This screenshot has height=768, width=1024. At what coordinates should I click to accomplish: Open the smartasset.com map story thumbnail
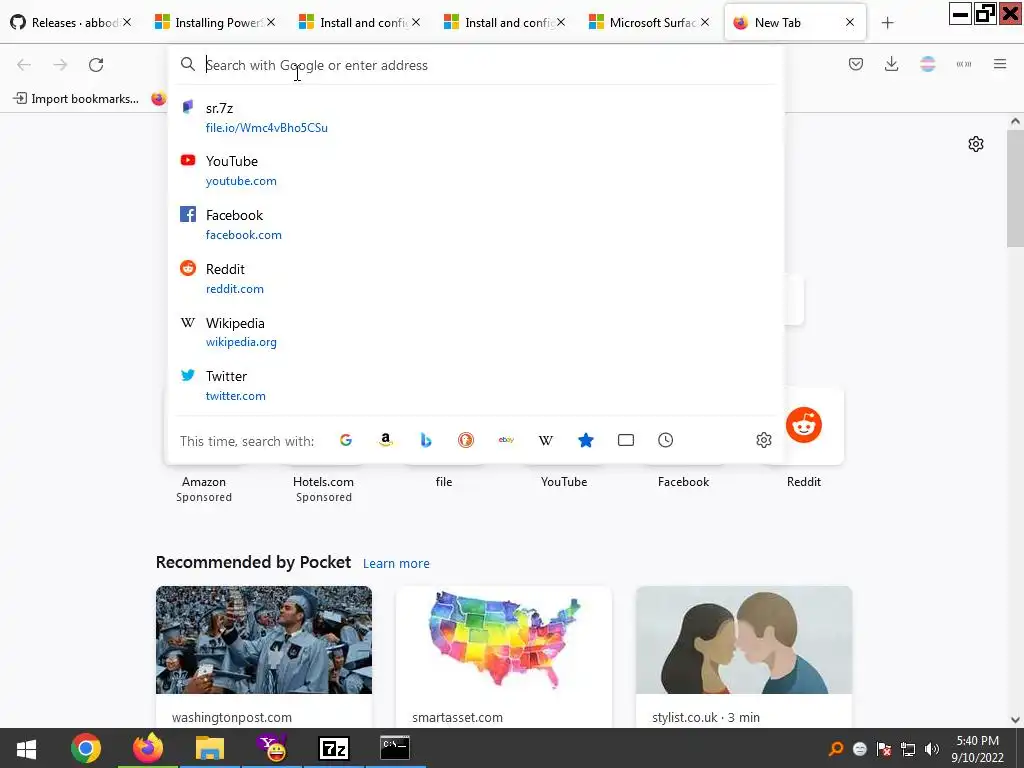point(504,640)
